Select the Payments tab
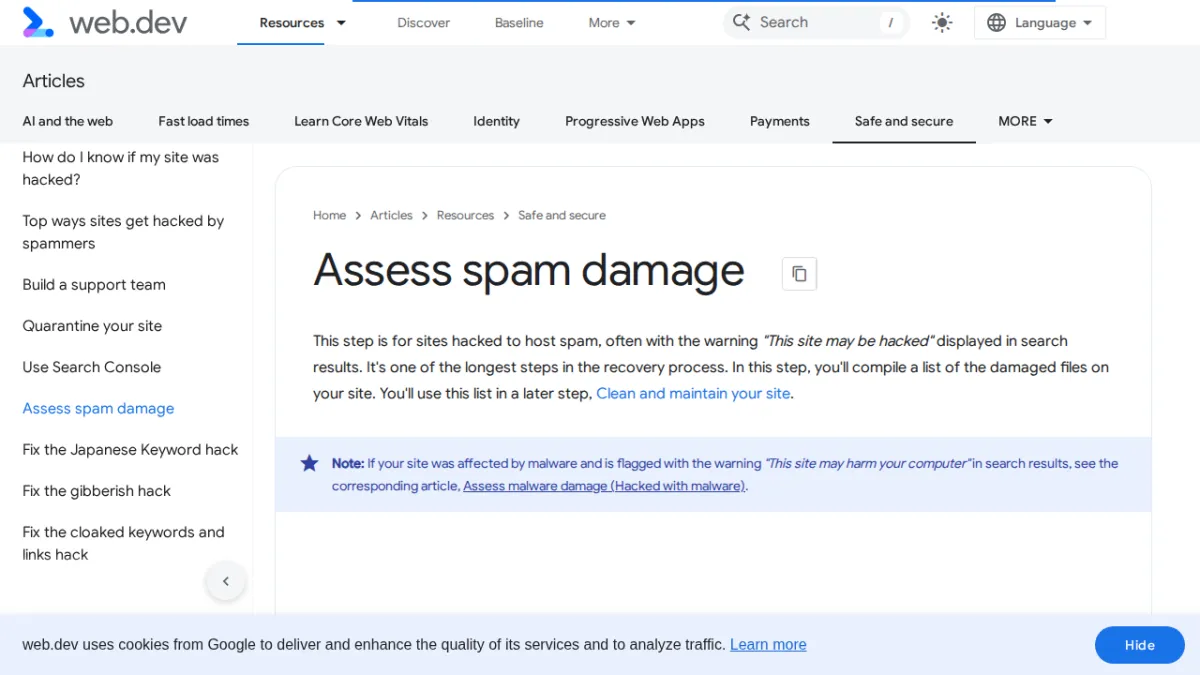The width and height of the screenshot is (1200, 675). [780, 121]
